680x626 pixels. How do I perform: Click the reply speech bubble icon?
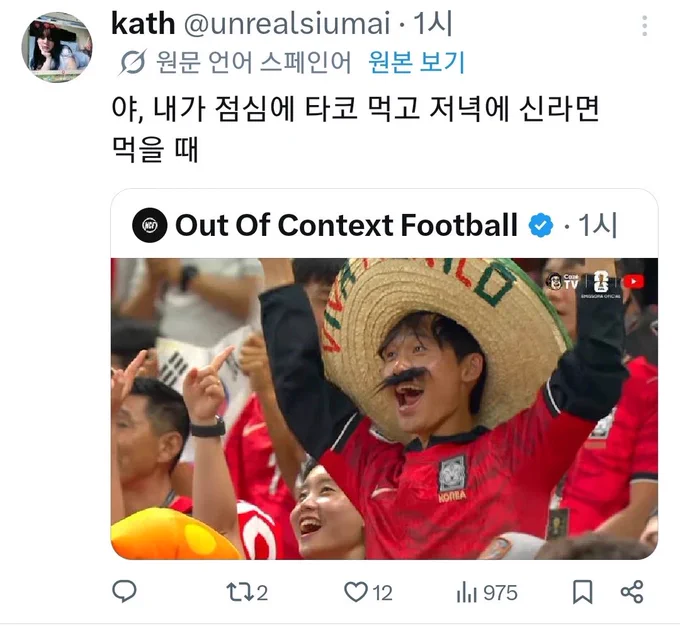pyautogui.click(x=124, y=592)
